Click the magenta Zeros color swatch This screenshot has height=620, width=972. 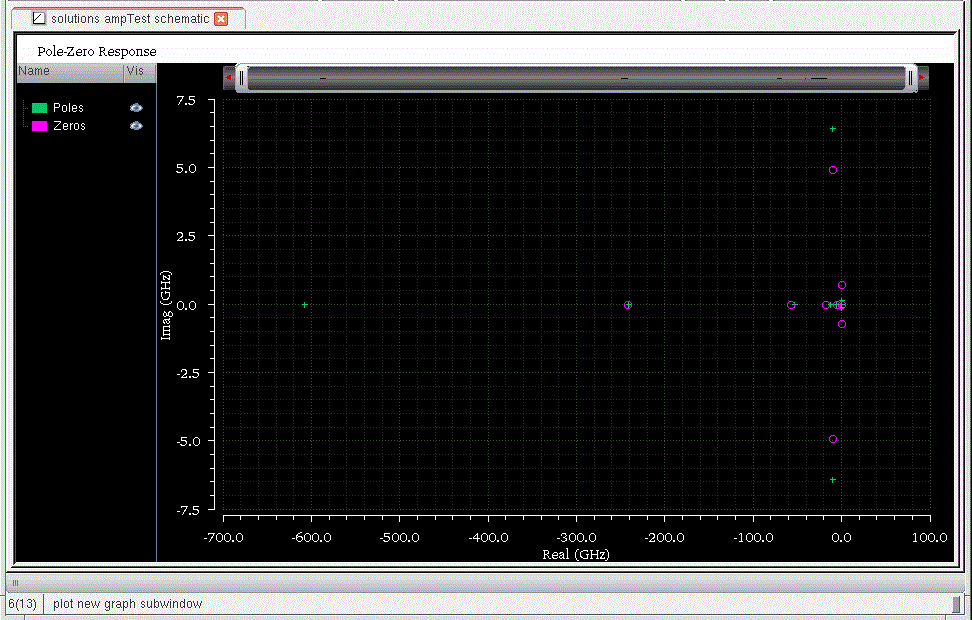[40, 126]
